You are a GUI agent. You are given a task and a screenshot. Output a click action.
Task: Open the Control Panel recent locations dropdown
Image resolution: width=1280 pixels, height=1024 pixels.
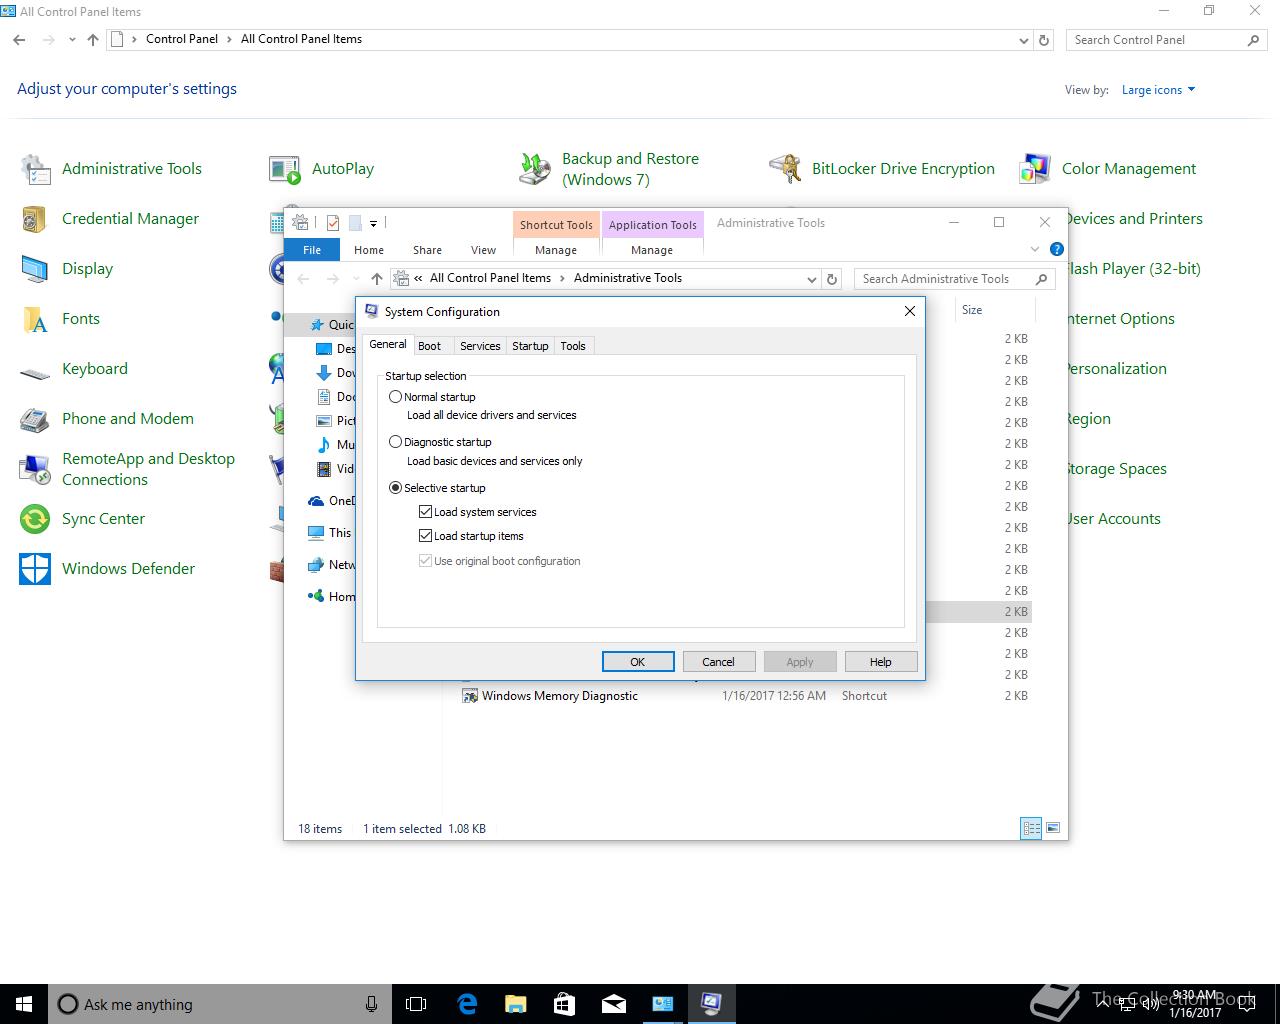(x=72, y=40)
